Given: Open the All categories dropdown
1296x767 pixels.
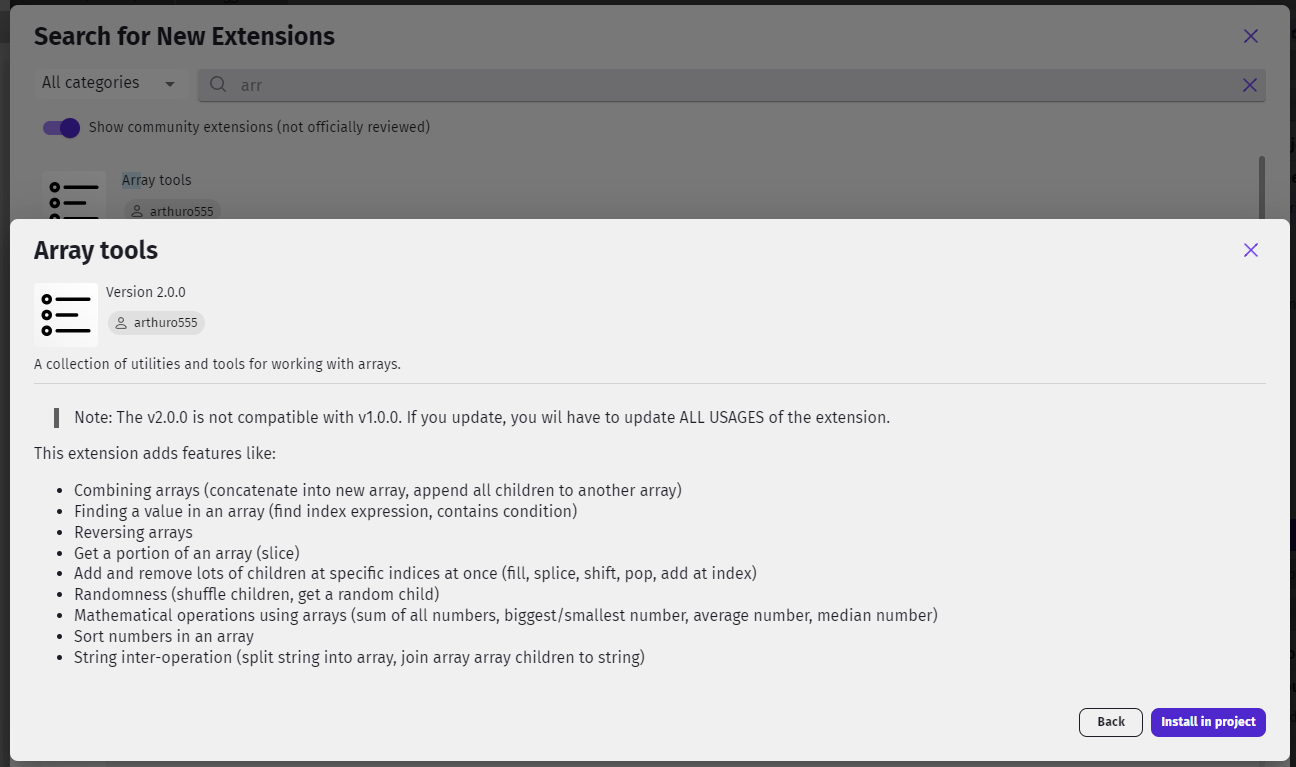Looking at the screenshot, I should click(109, 83).
